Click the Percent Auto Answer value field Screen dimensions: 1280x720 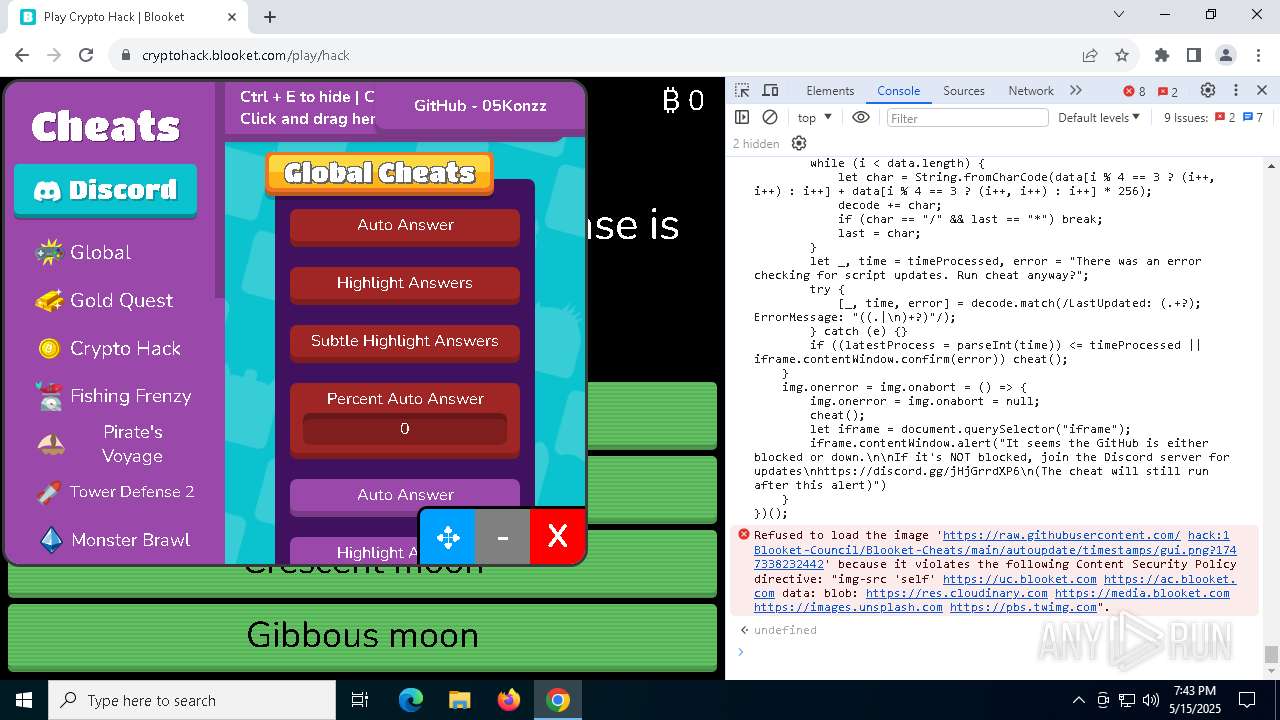point(405,429)
